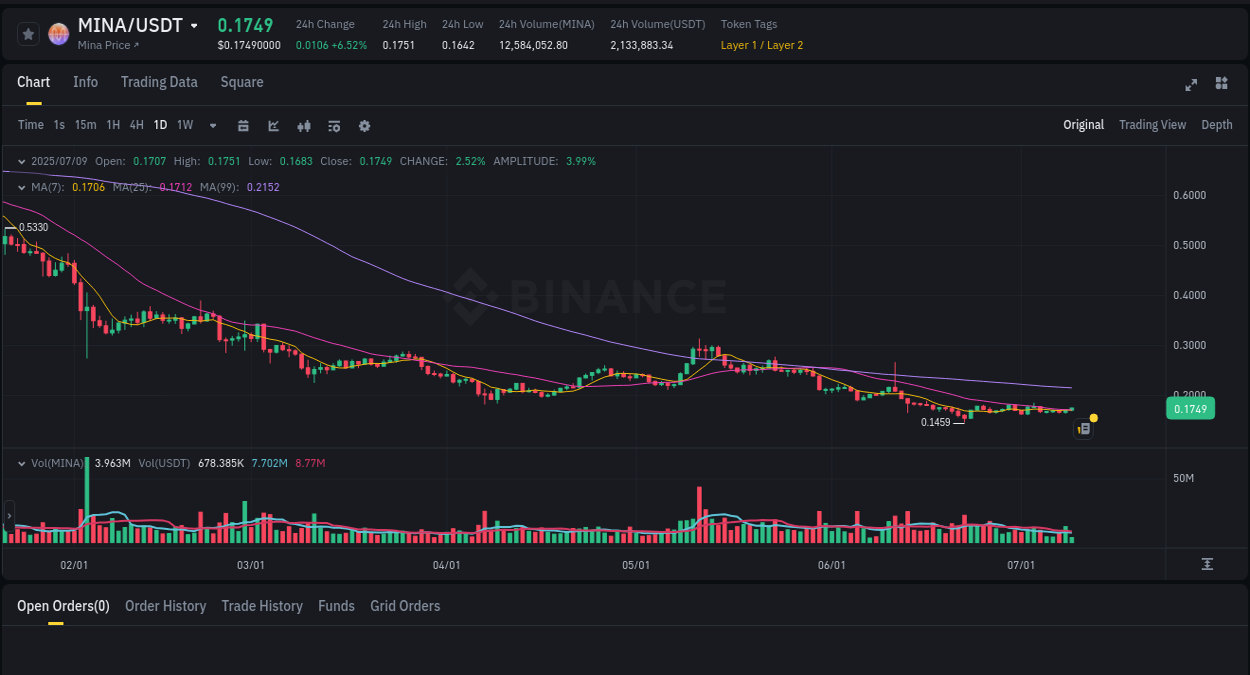This screenshot has width=1250, height=675.
Task: Open the grid layout icon top right
Action: click(1221, 85)
